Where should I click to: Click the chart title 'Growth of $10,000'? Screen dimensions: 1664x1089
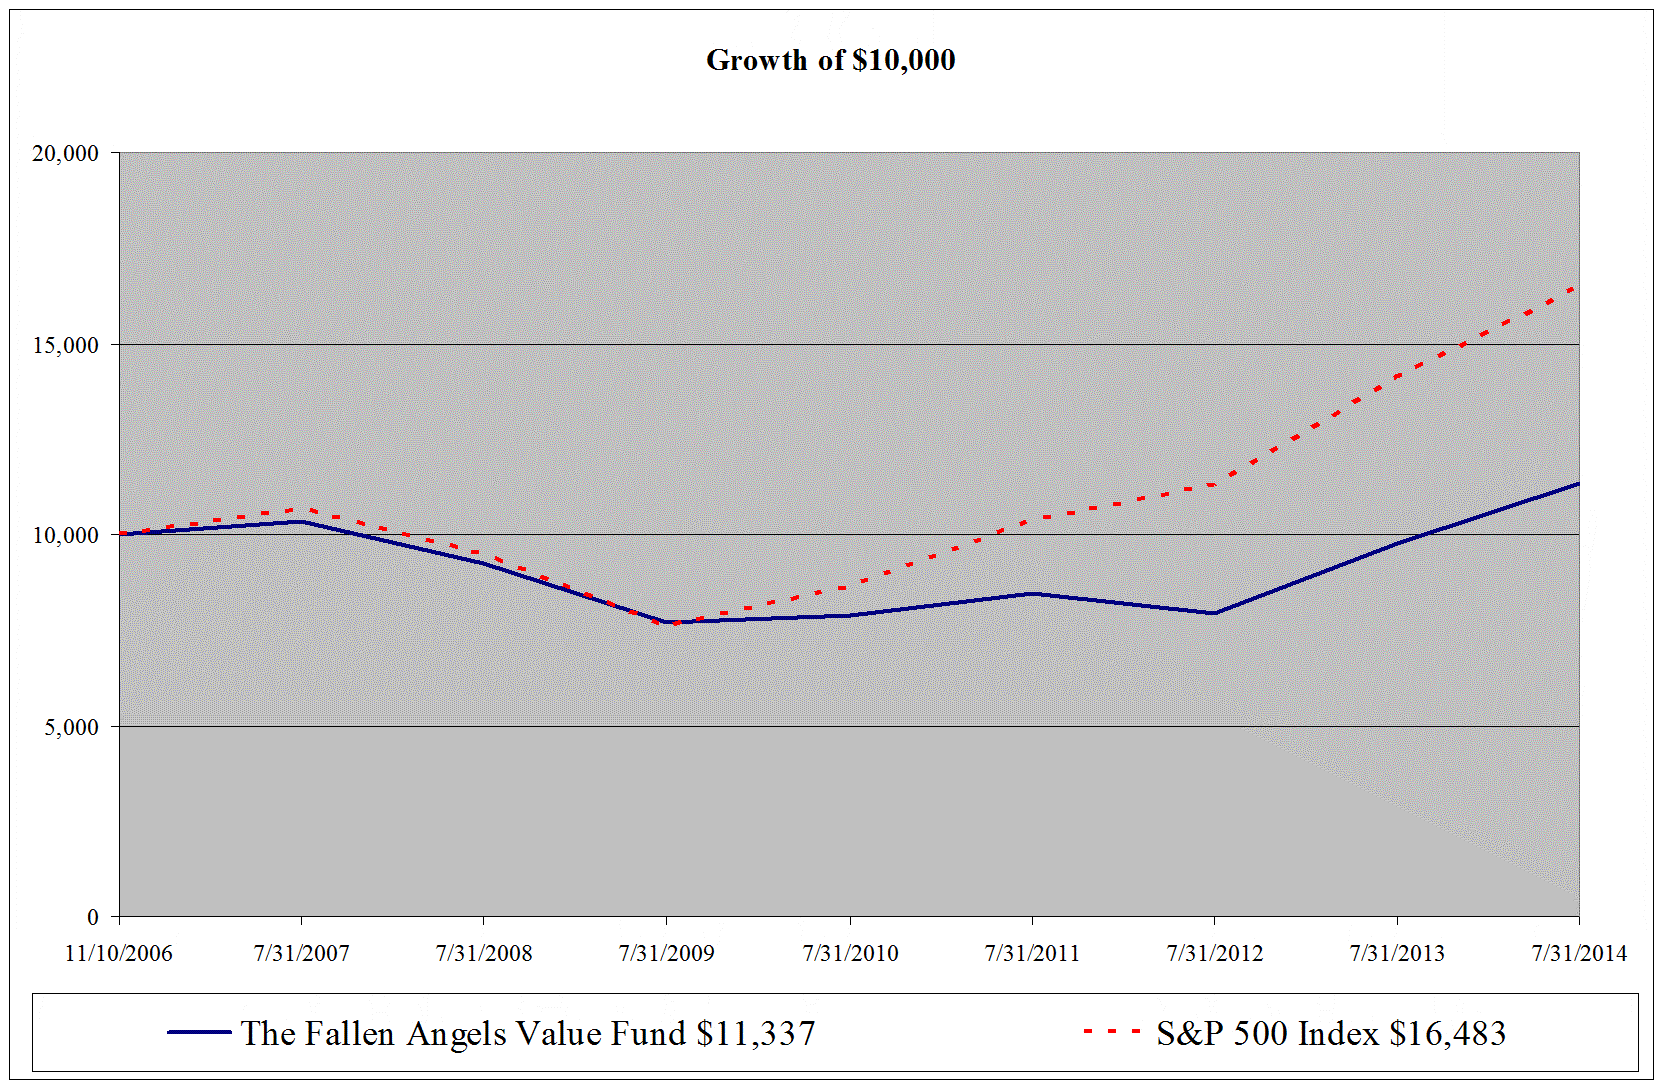pos(830,60)
